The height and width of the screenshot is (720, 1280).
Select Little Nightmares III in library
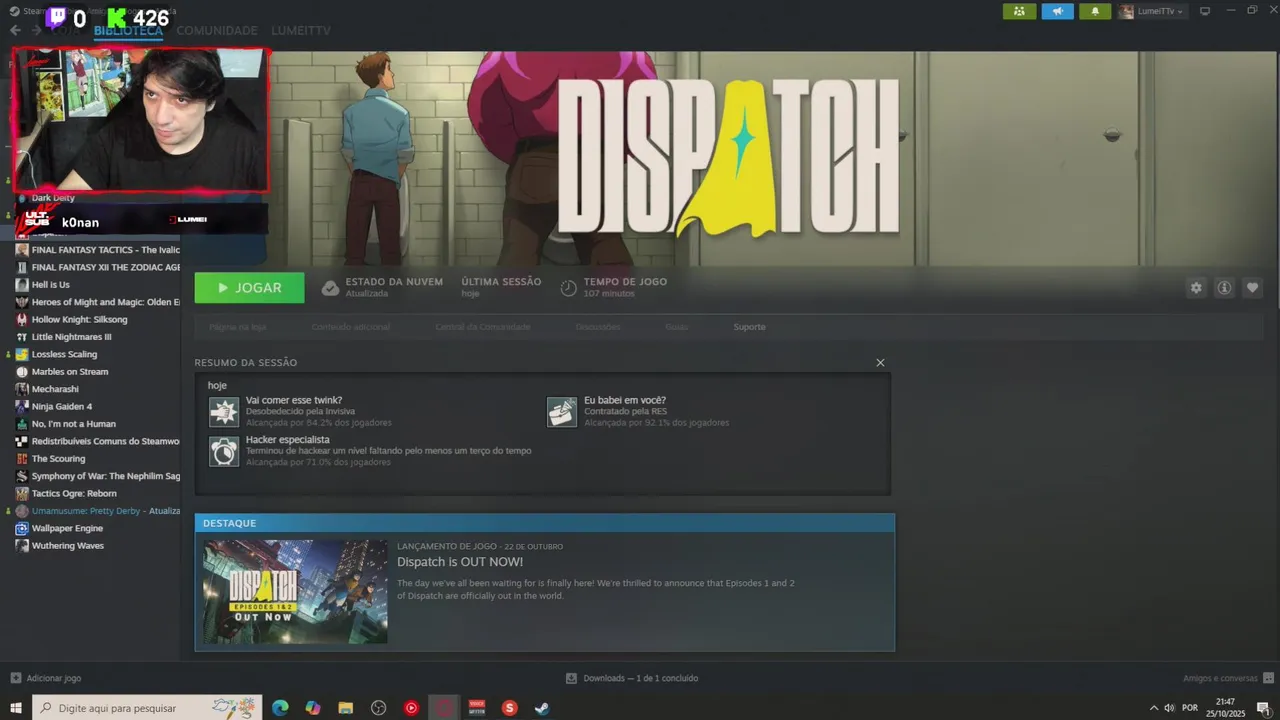(71, 337)
